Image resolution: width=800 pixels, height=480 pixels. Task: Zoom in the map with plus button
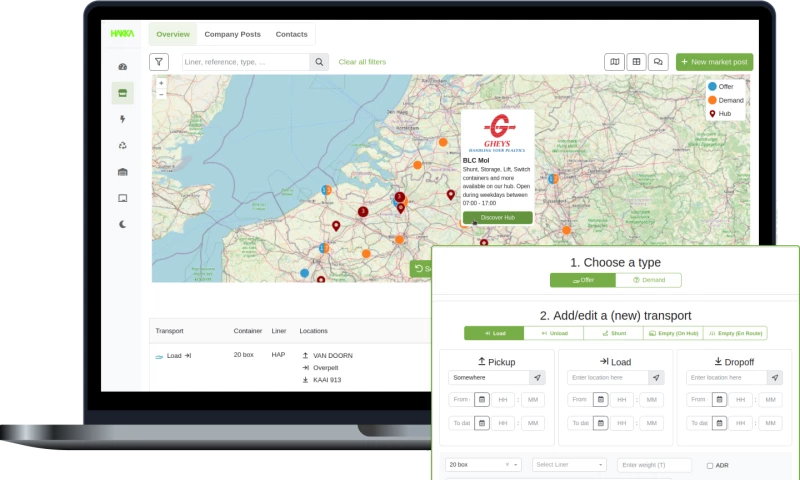point(161,83)
